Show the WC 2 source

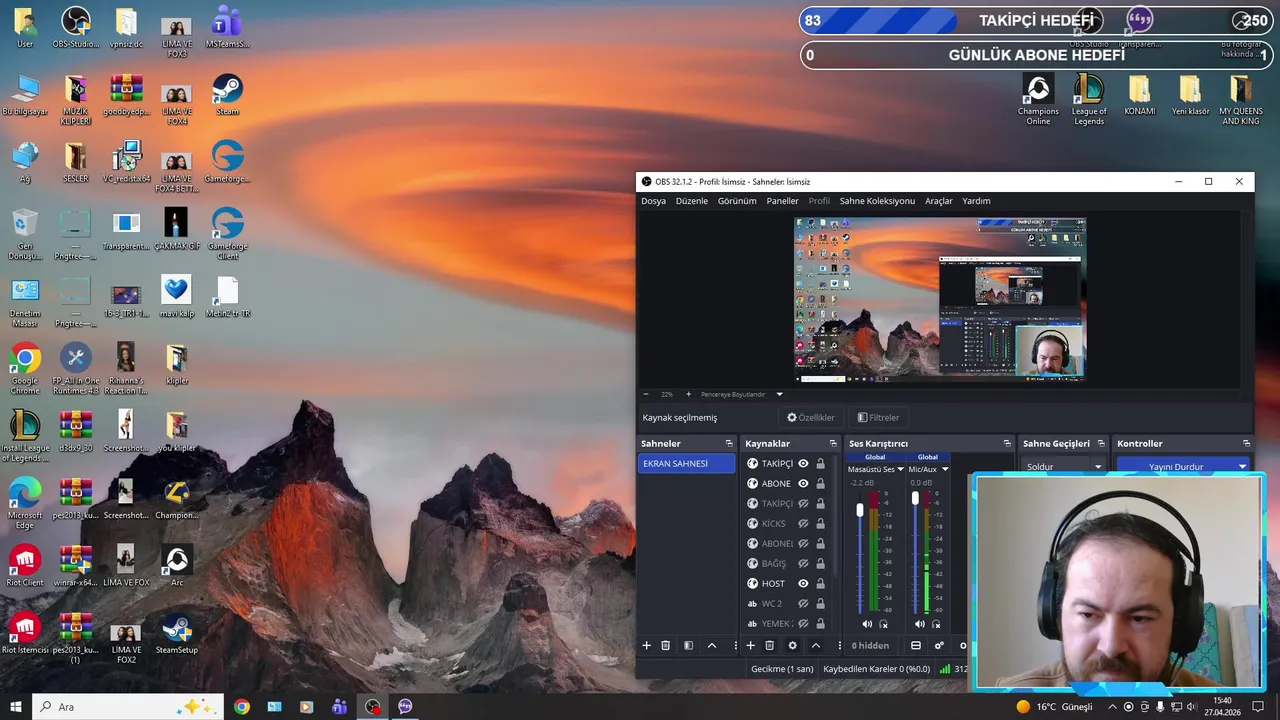click(803, 603)
